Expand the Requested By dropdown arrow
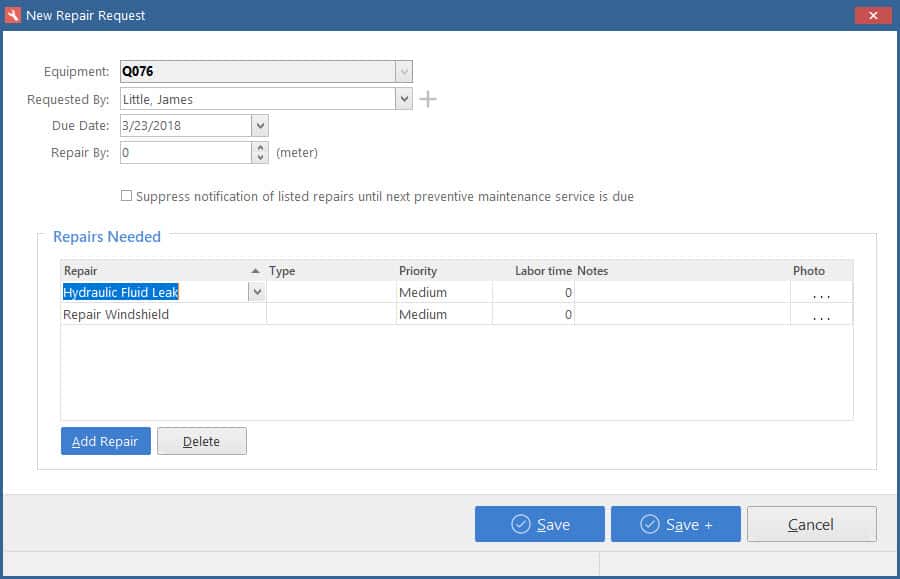 click(404, 99)
